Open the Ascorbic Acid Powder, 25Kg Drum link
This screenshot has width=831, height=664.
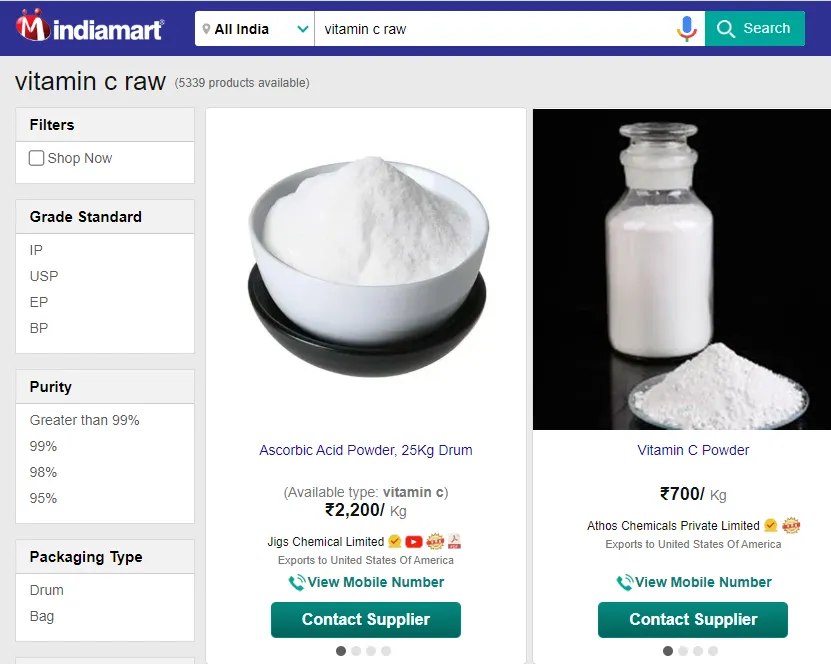pyautogui.click(x=366, y=450)
